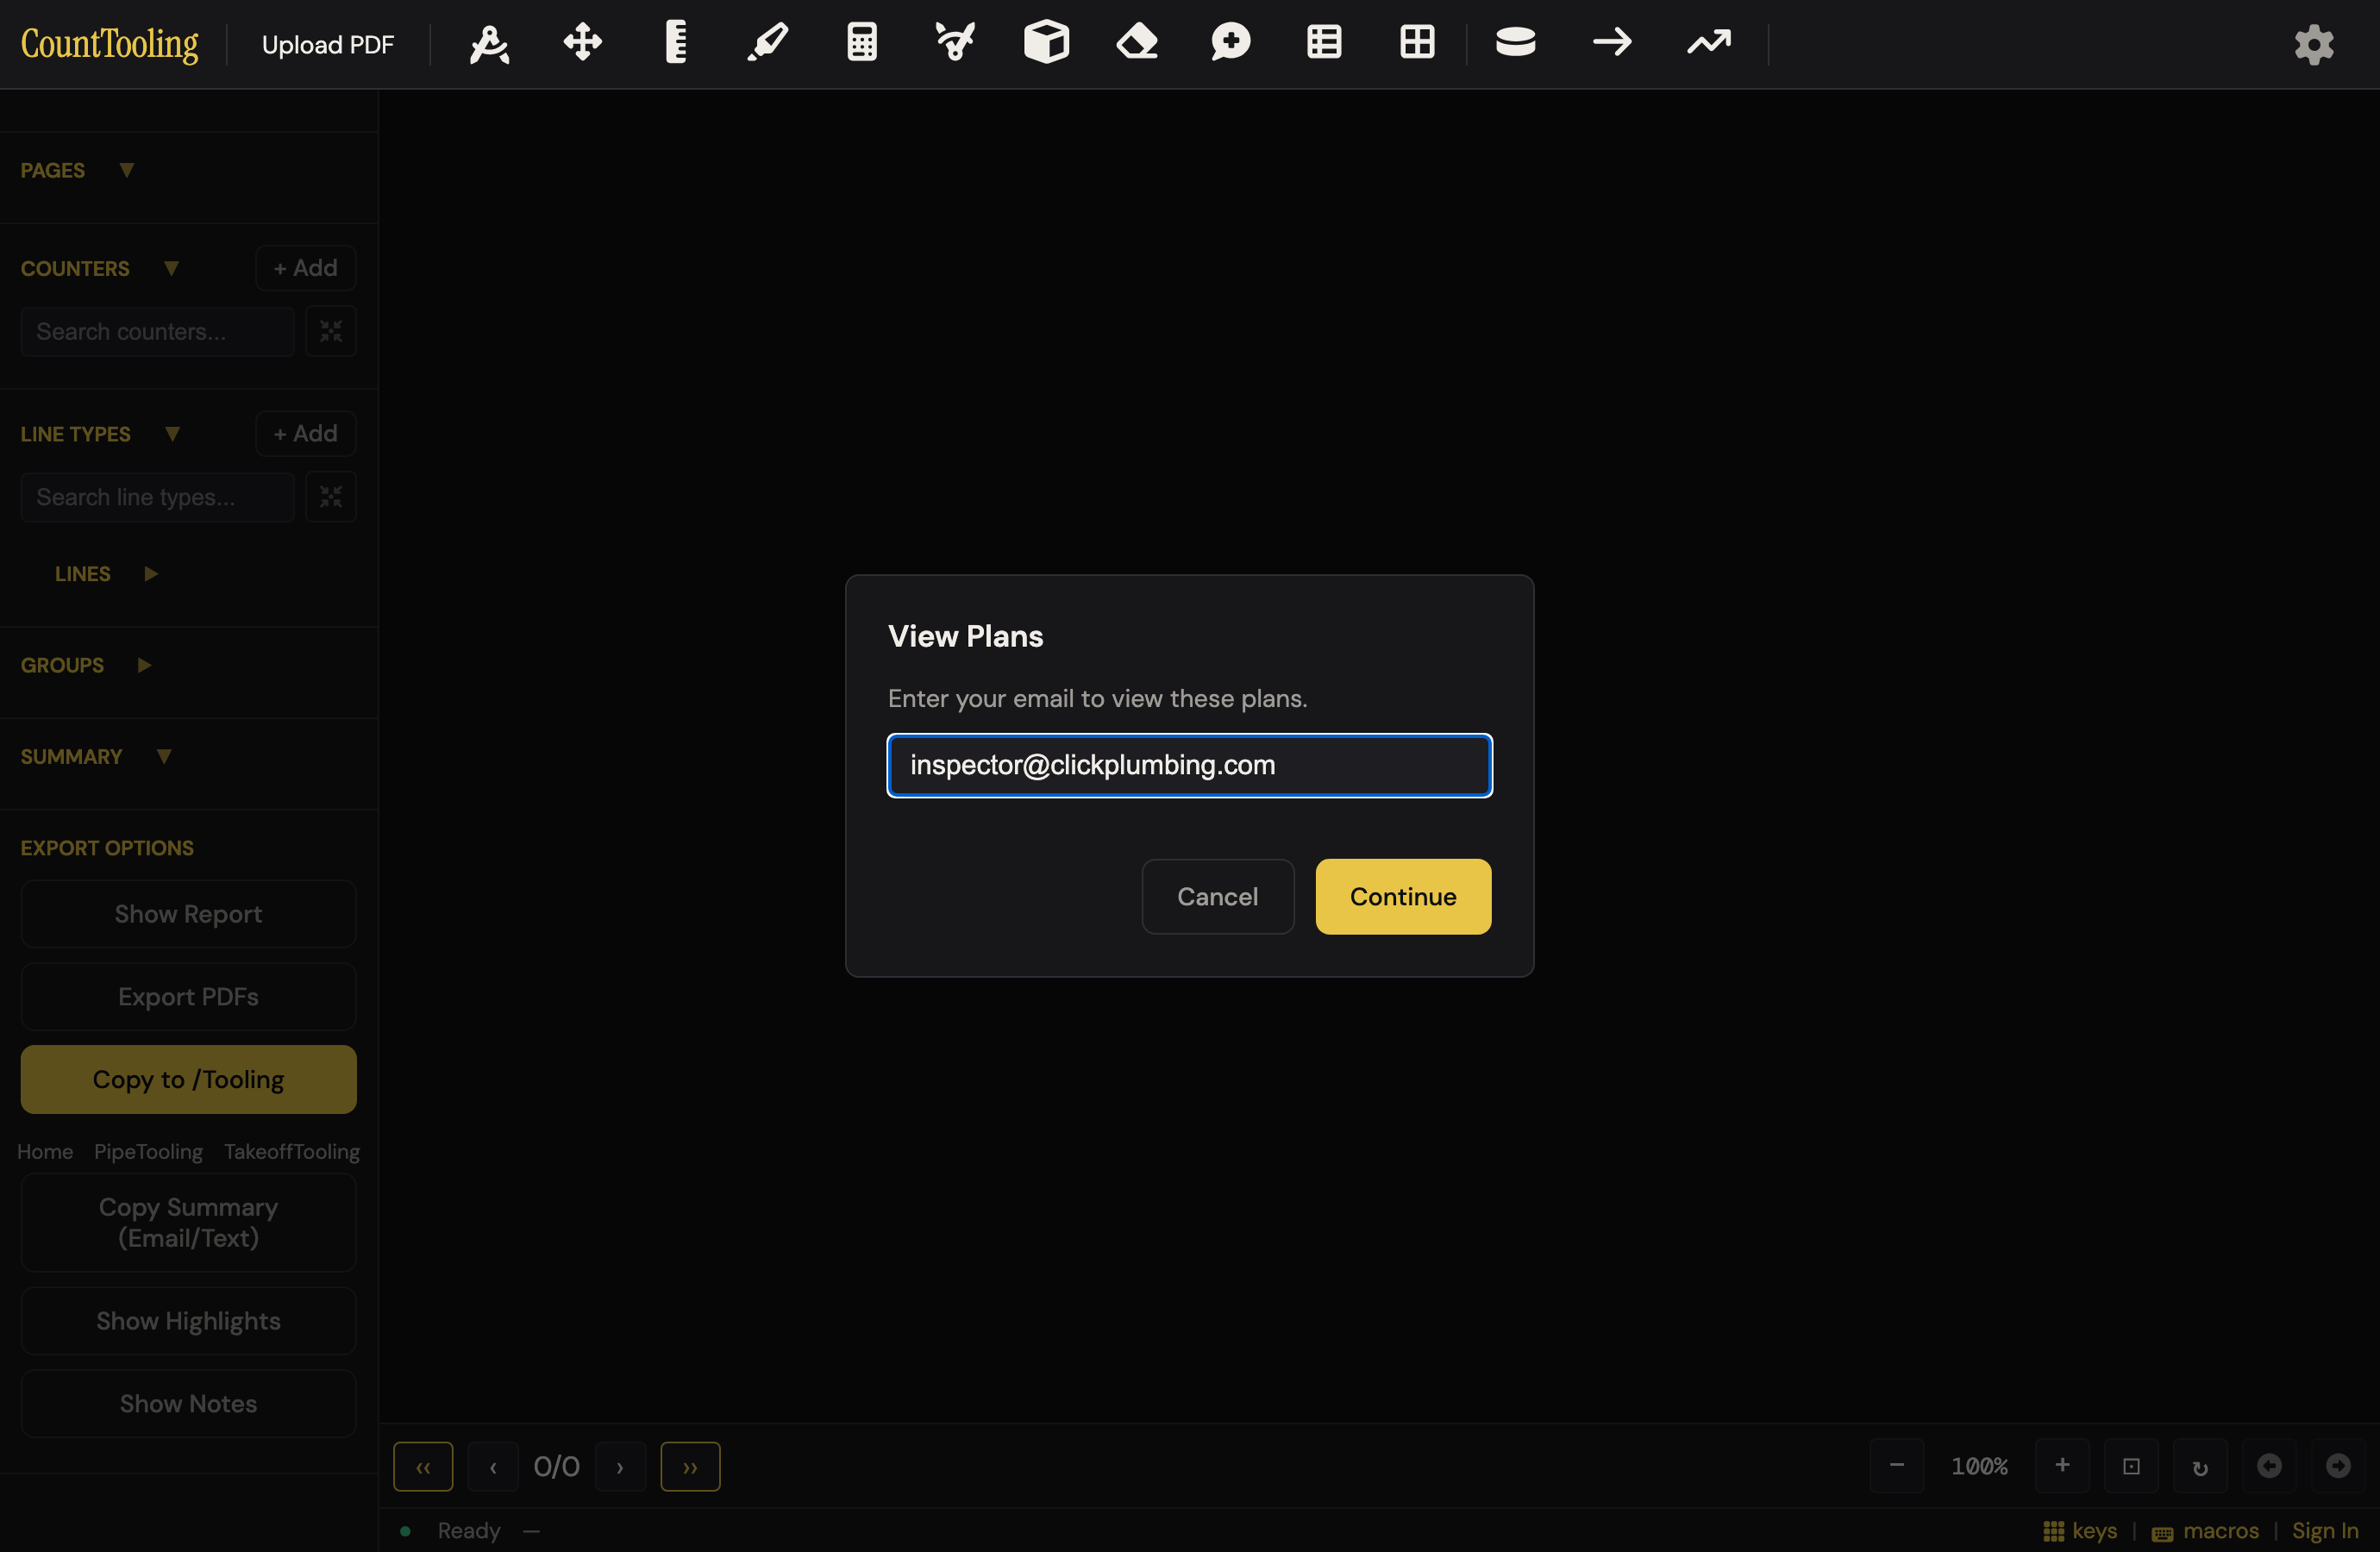Open the settings gear
The height and width of the screenshot is (1552, 2380).
[2313, 45]
